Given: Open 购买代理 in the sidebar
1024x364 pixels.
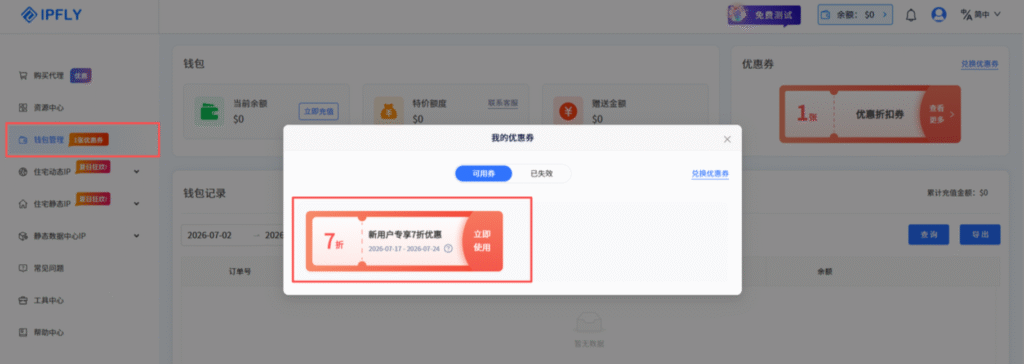Looking at the screenshot, I should coord(49,76).
